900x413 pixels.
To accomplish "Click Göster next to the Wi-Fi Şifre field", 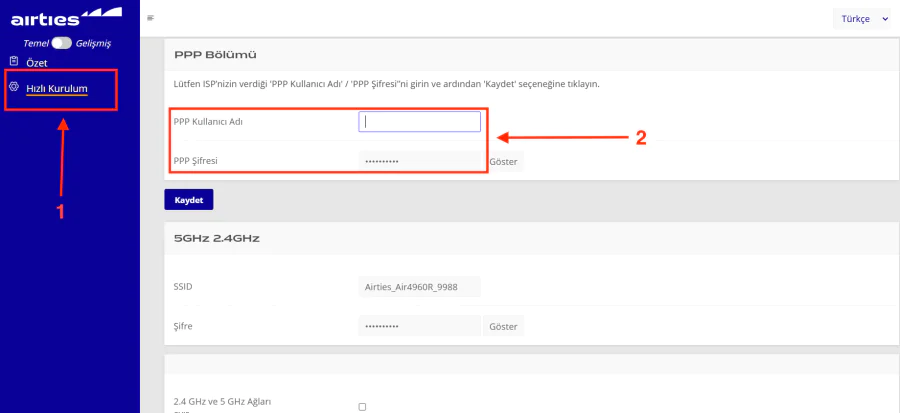I will 504,327.
